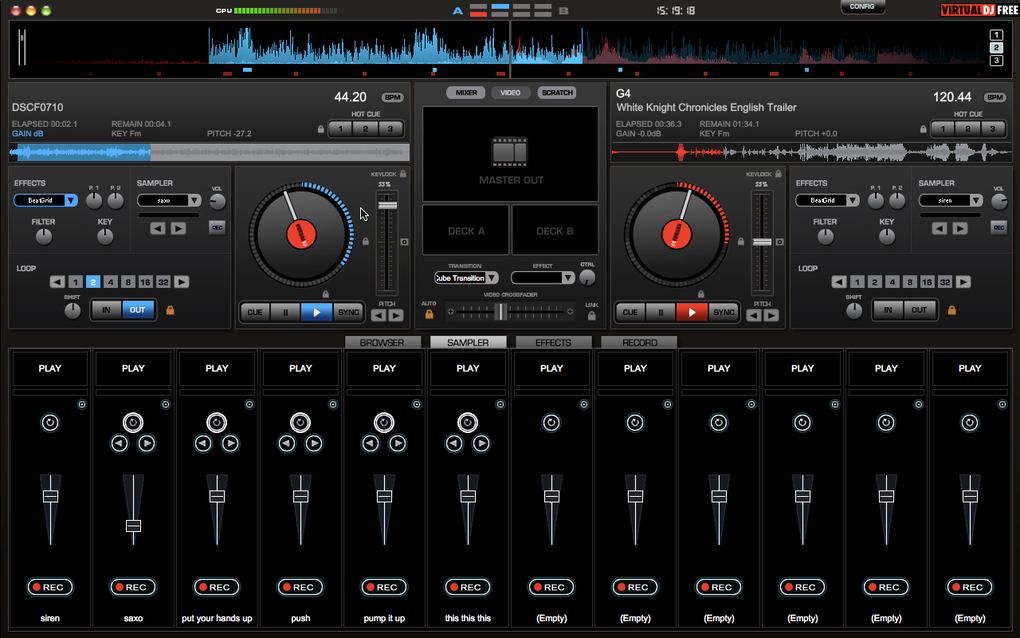1020x638 pixels.
Task: Click left deck sampler REC icon
Action: [217, 228]
